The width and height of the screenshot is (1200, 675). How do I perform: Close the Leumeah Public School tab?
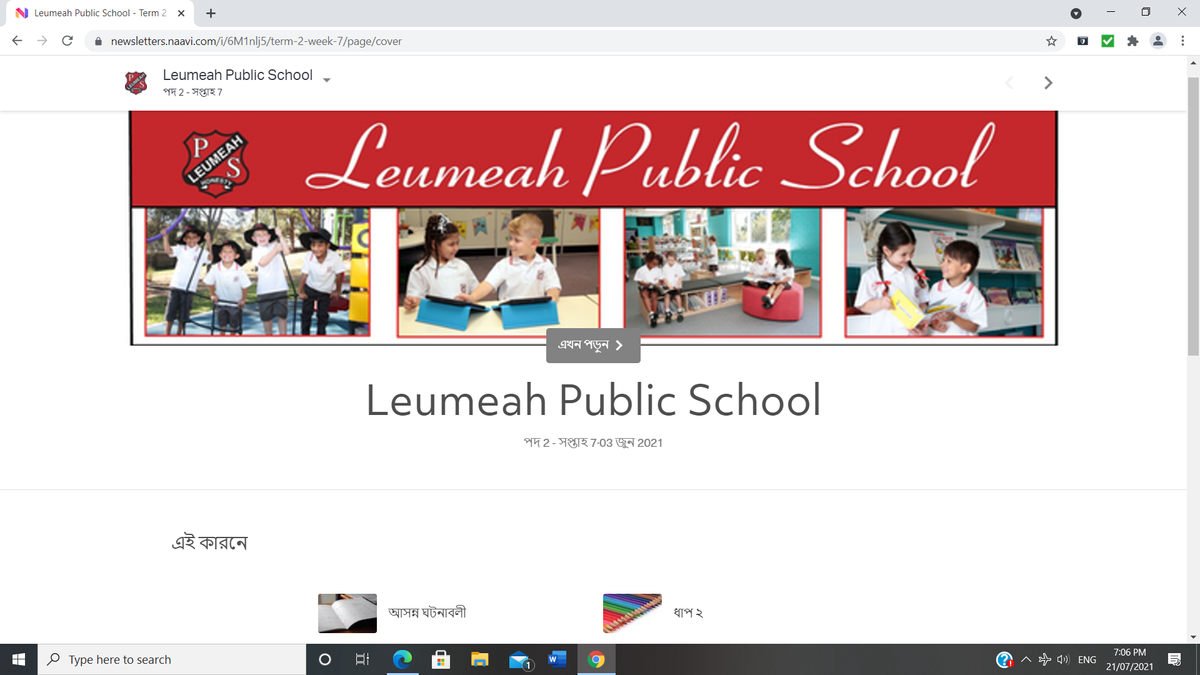pos(181,13)
